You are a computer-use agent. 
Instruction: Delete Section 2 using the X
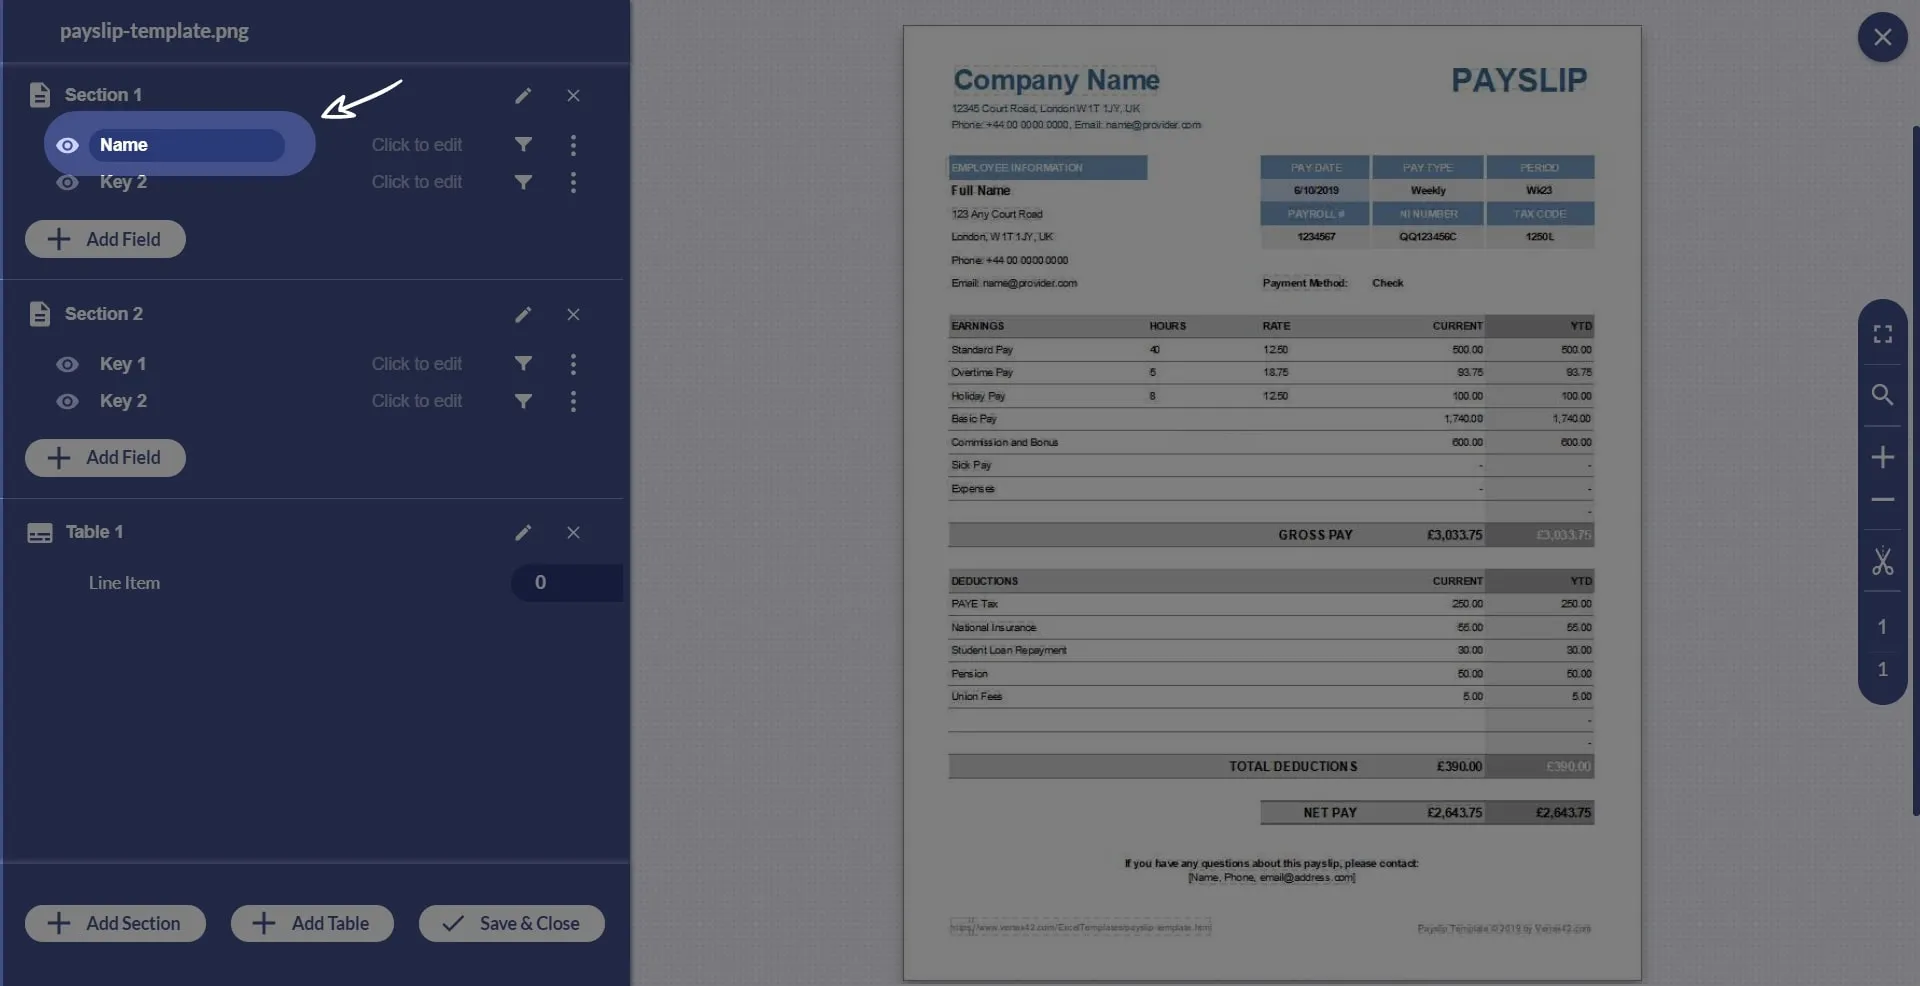pyautogui.click(x=573, y=315)
